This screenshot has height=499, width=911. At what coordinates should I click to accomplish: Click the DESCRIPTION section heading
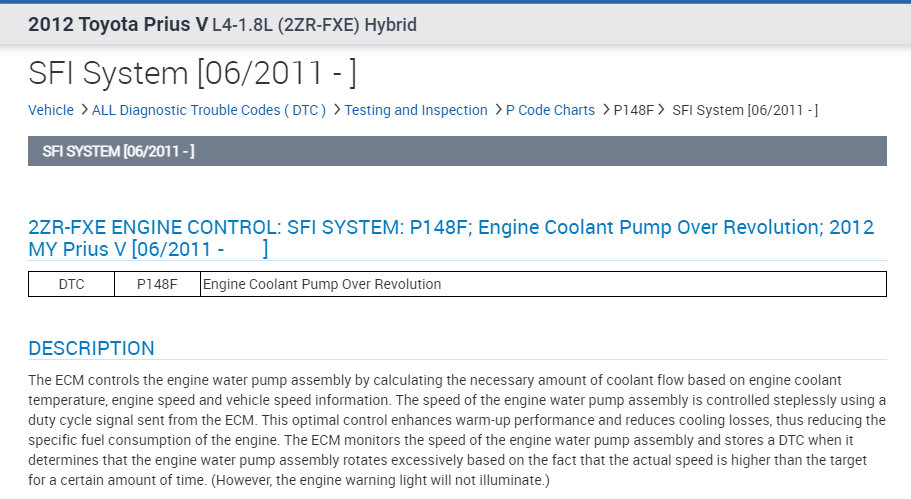[91, 349]
